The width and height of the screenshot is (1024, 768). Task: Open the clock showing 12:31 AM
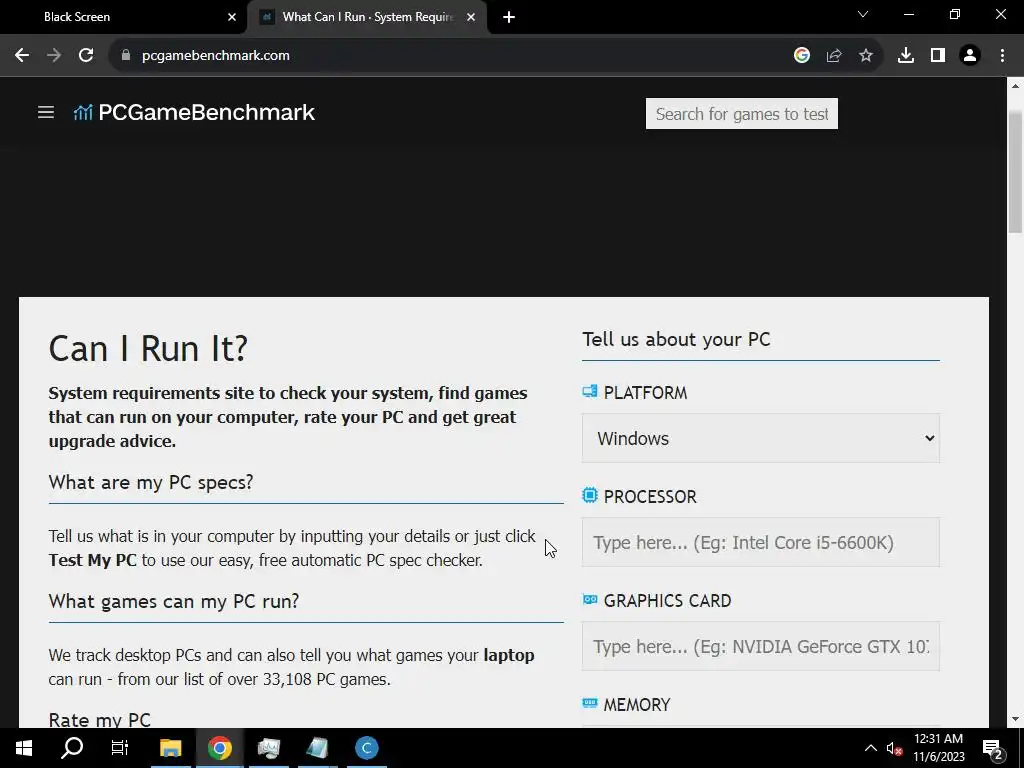(938, 748)
